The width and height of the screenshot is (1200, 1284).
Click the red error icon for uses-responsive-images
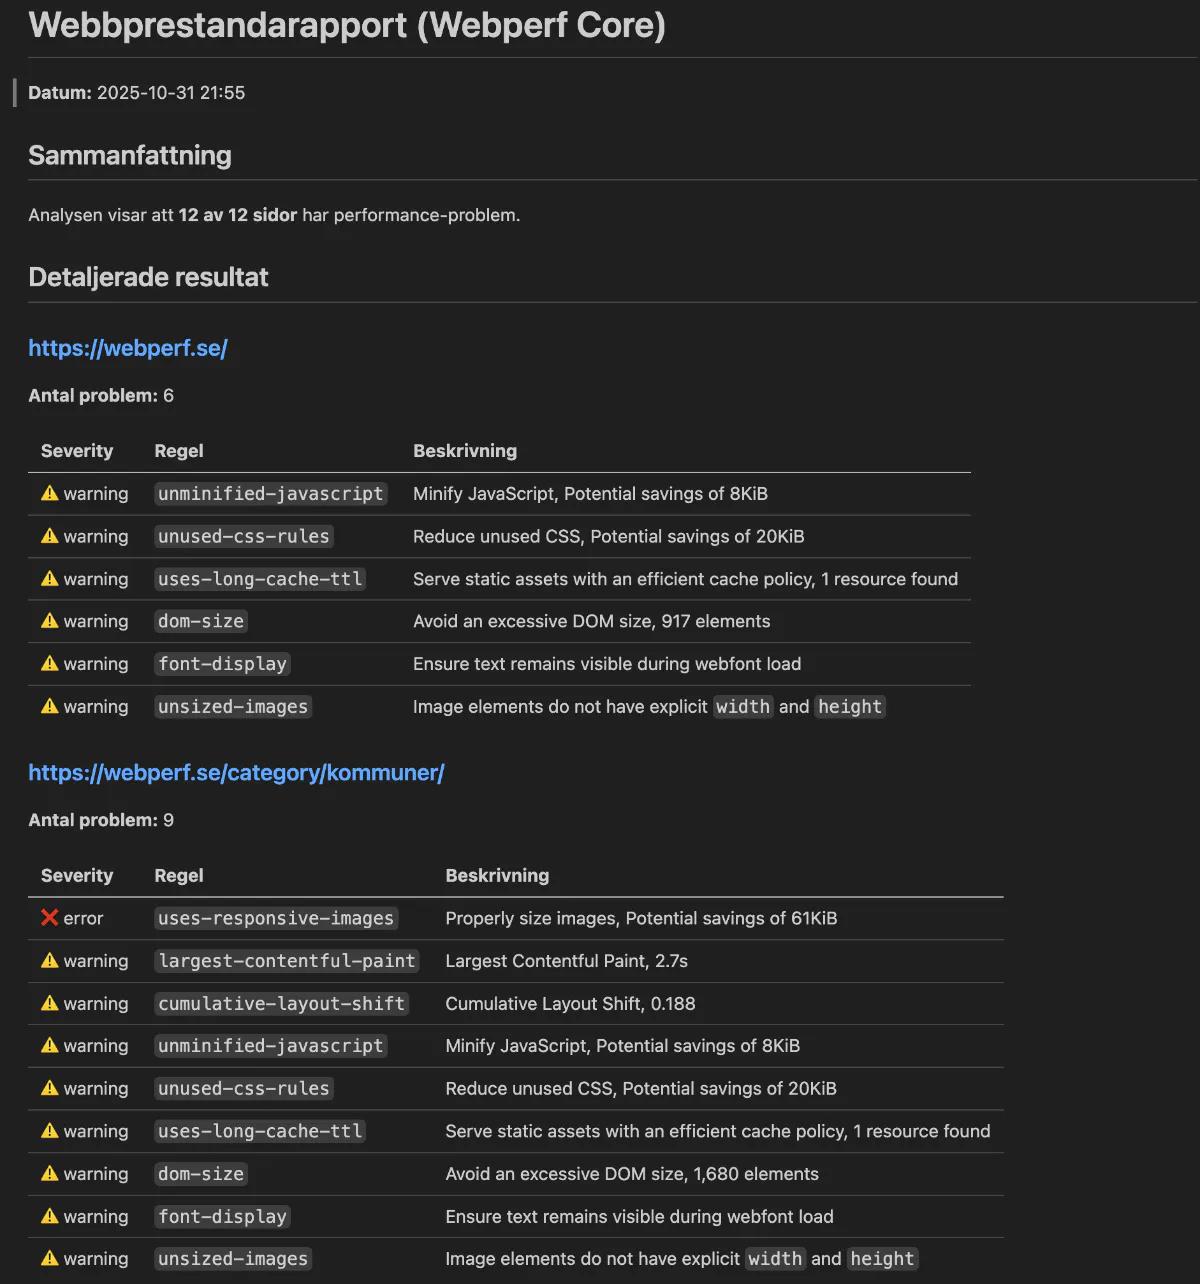pos(50,917)
